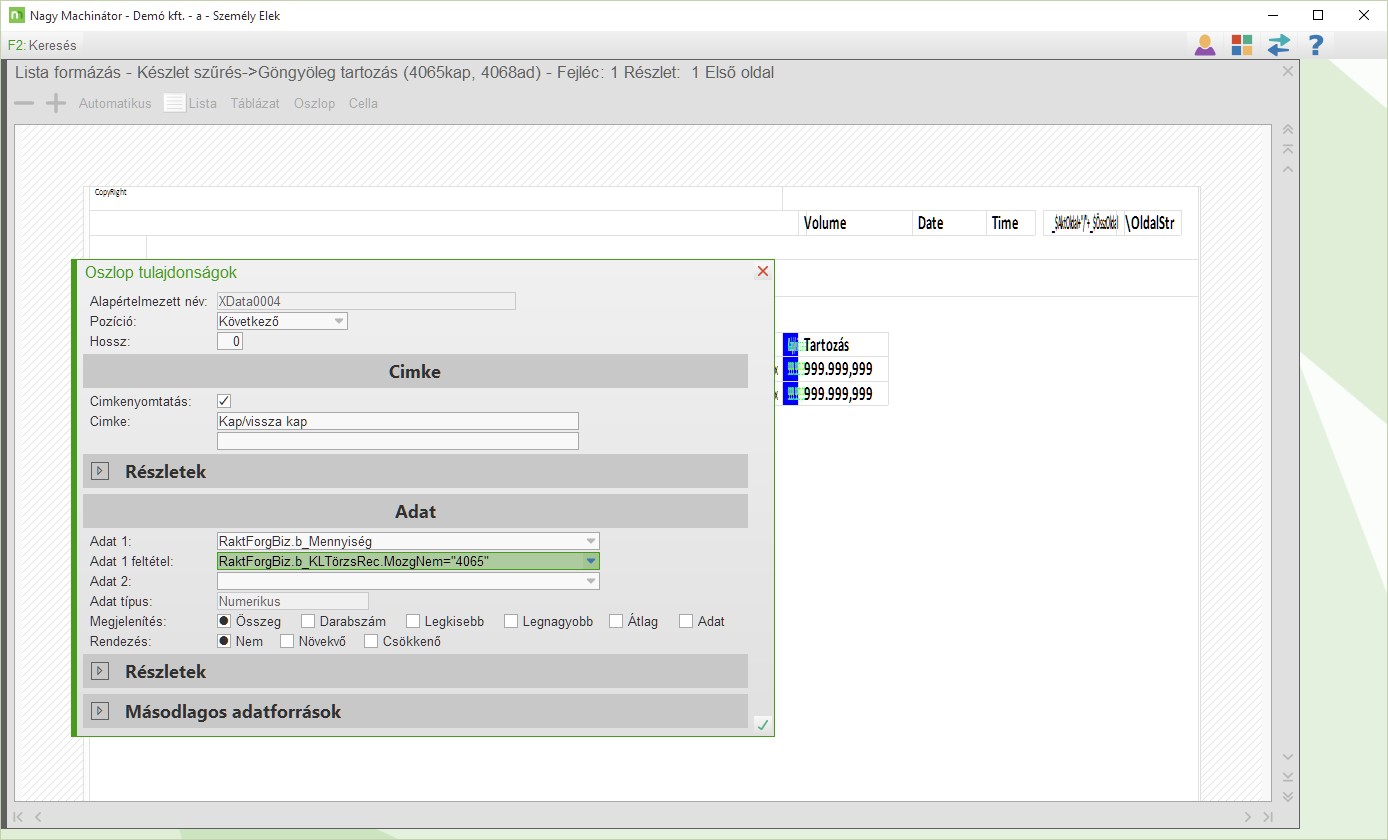Open the Táblázat menu

(255, 103)
